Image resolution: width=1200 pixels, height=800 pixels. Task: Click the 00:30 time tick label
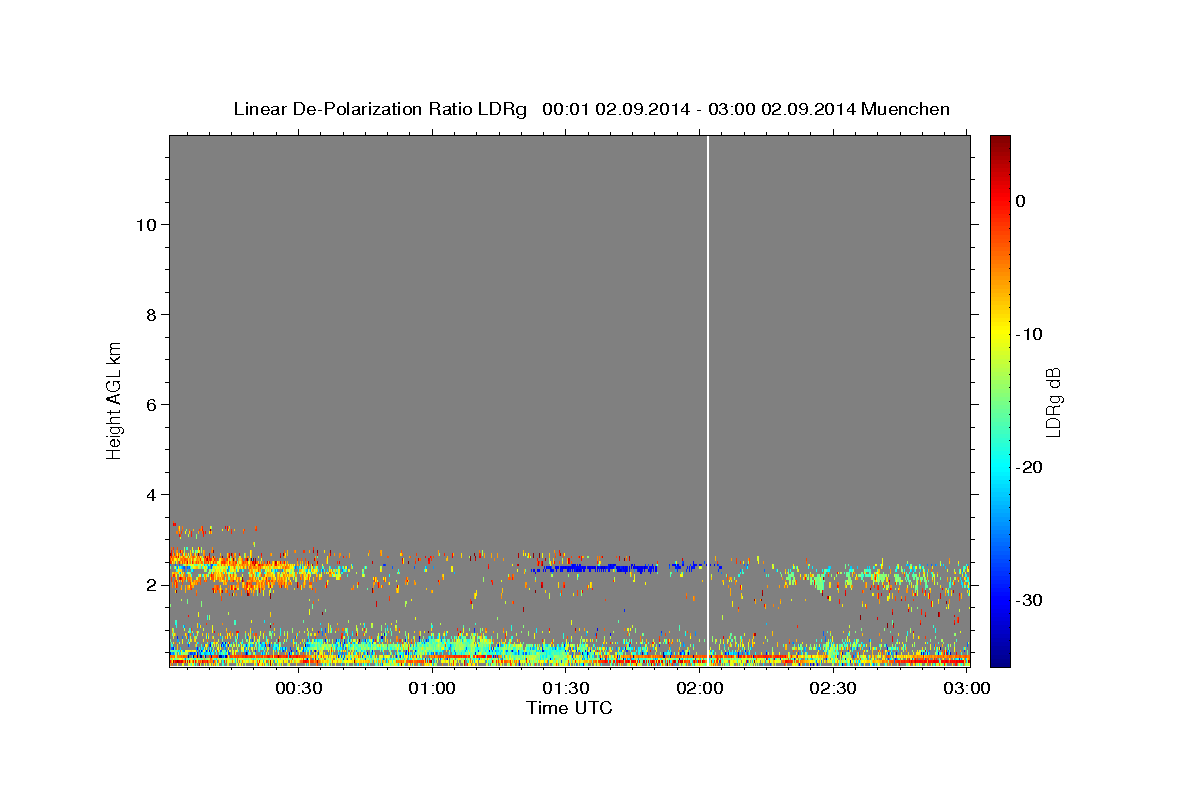click(x=298, y=688)
